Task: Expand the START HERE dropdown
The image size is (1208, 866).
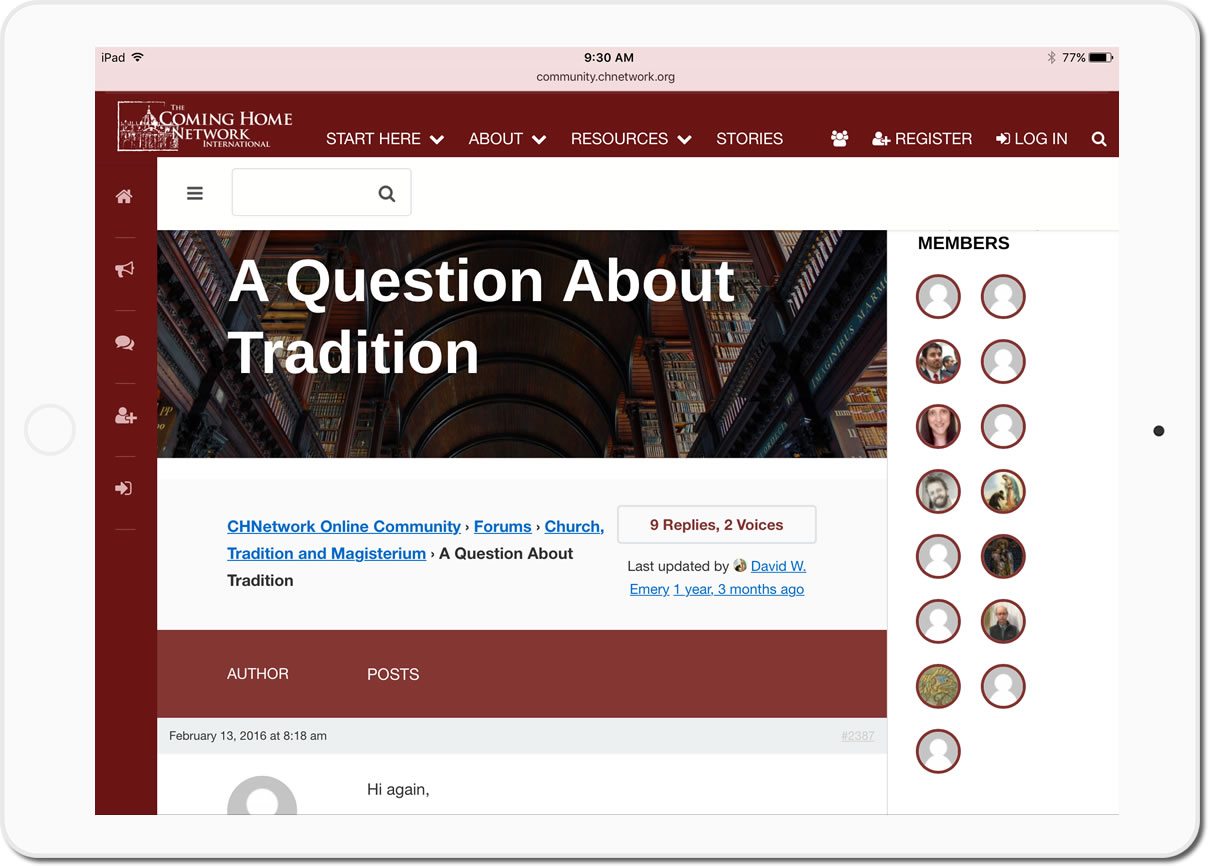Action: click(385, 139)
